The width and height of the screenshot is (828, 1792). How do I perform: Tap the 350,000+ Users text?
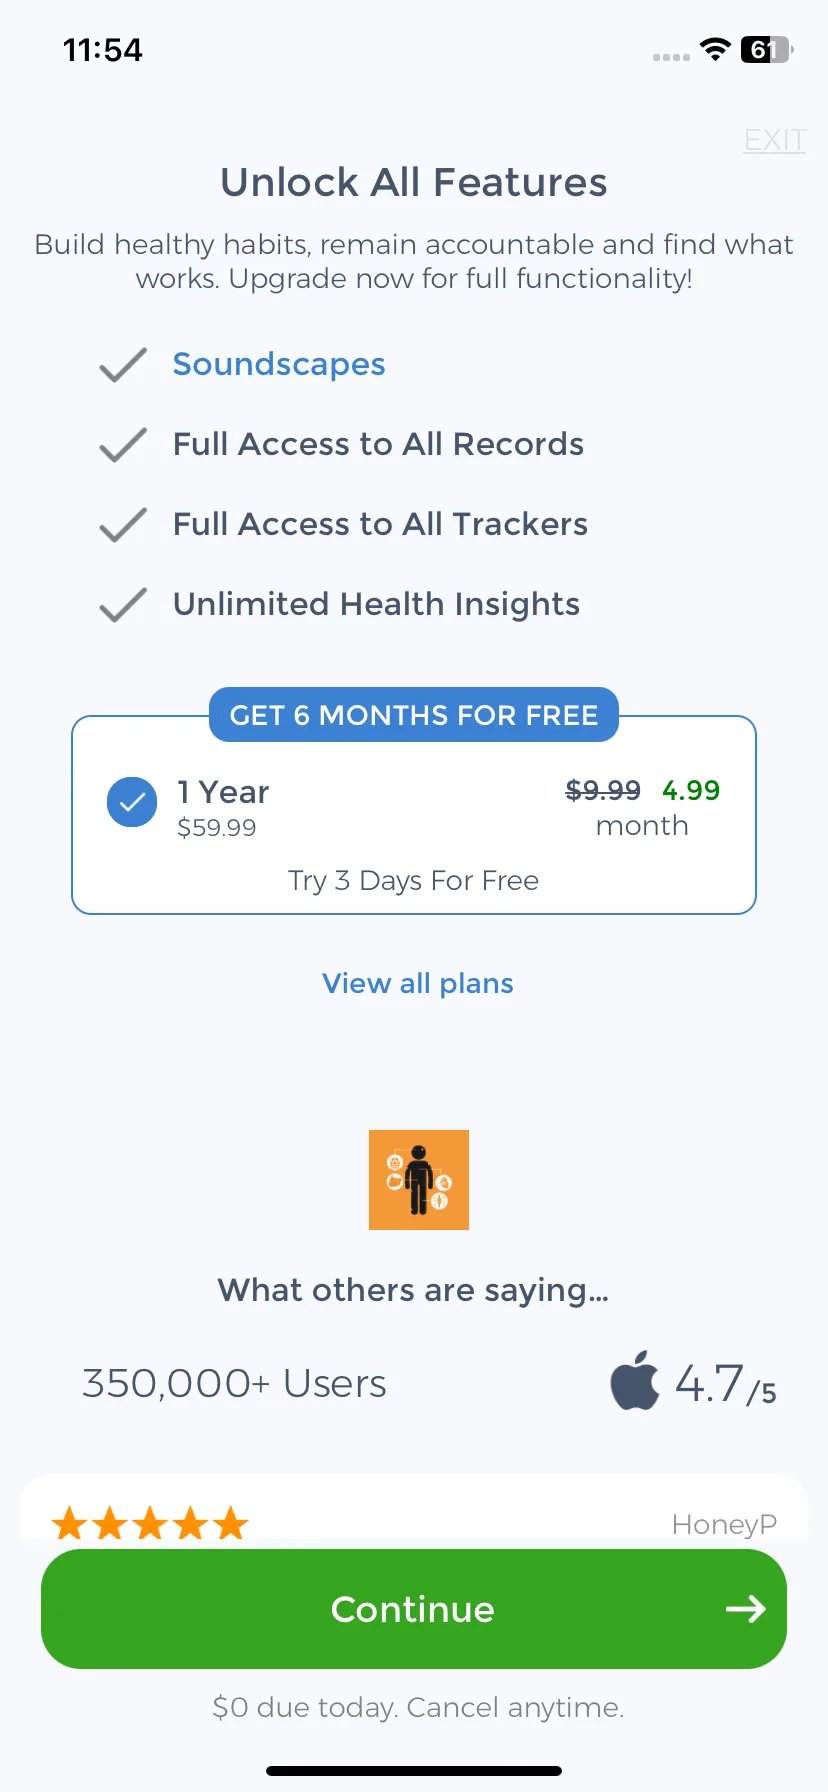[x=234, y=1384]
